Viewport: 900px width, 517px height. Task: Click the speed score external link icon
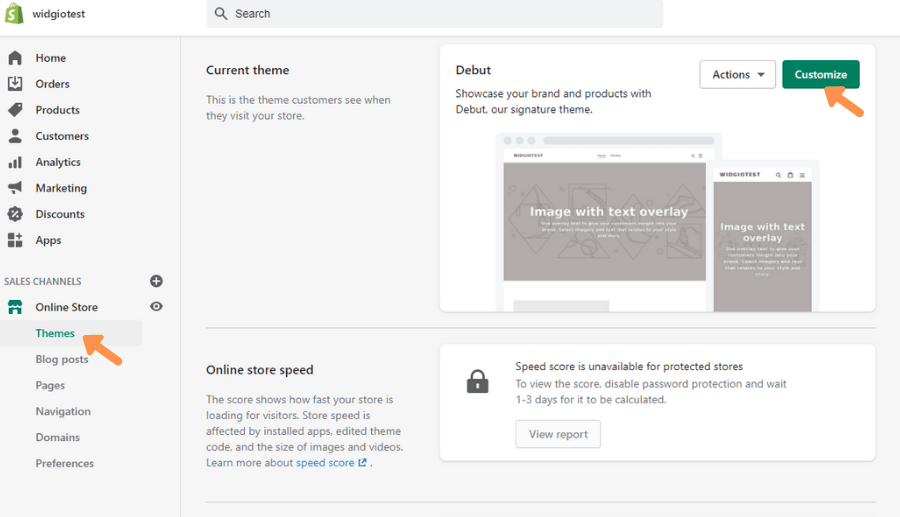click(362, 462)
